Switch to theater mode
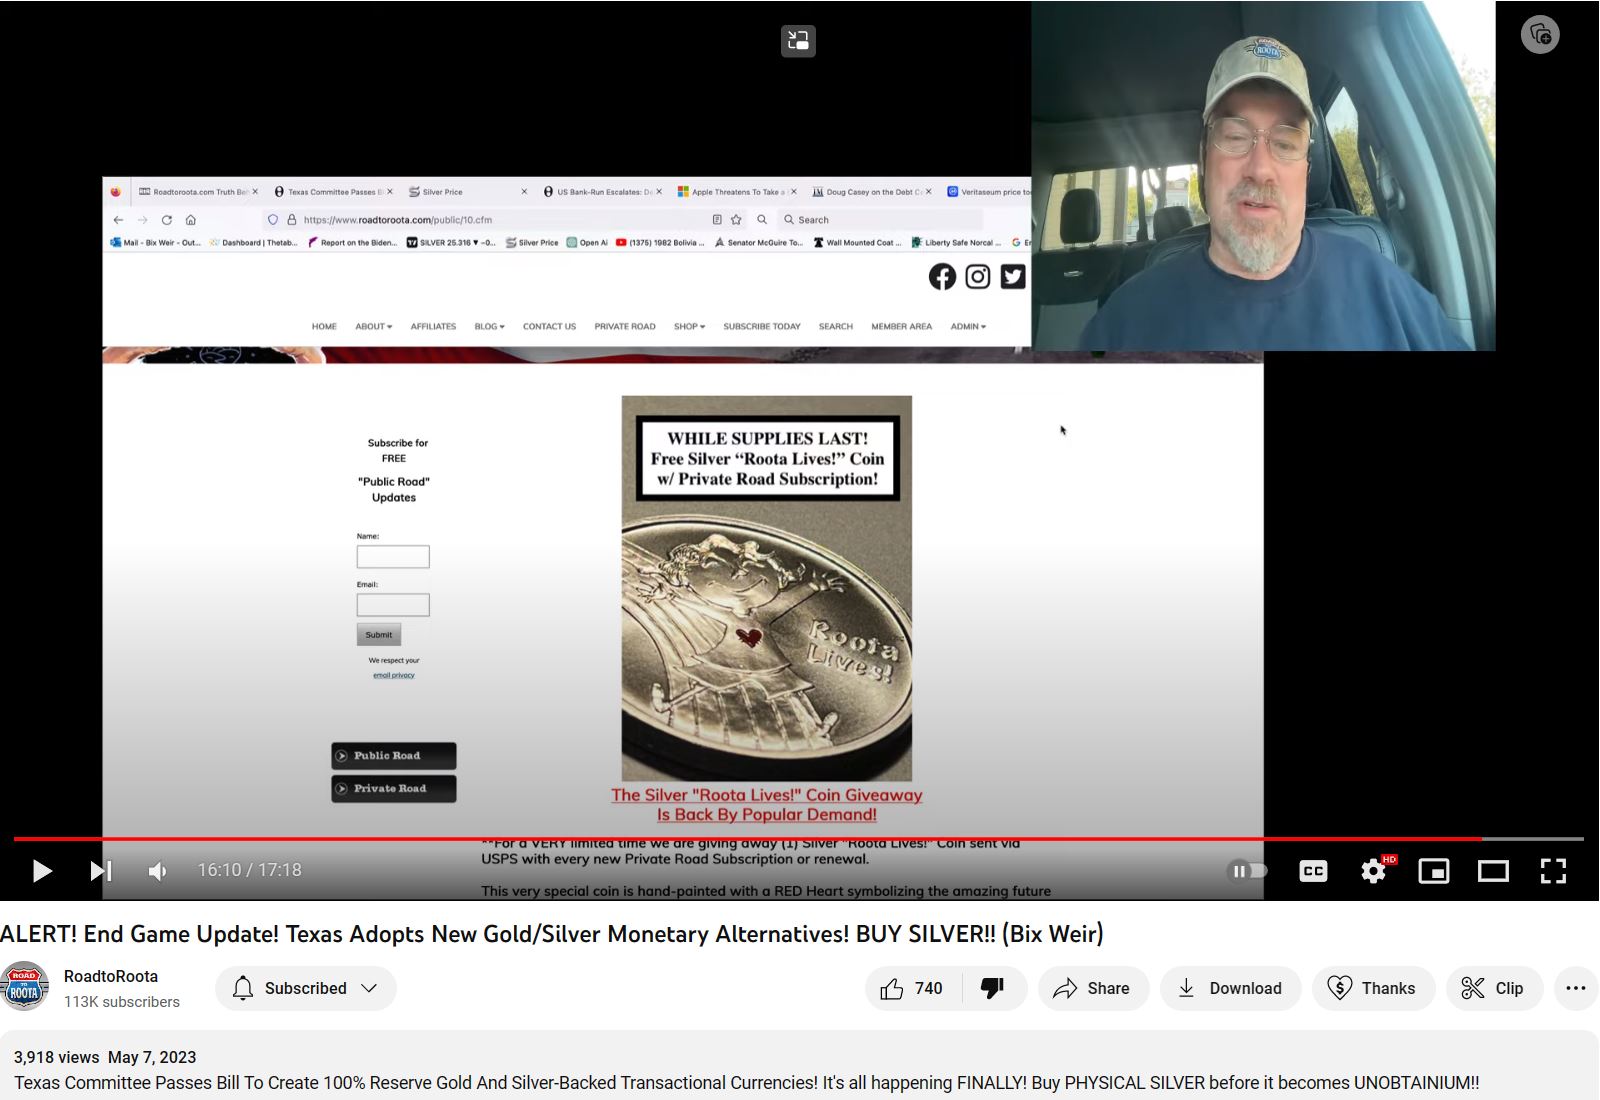The width and height of the screenshot is (1600, 1100). (x=1493, y=871)
